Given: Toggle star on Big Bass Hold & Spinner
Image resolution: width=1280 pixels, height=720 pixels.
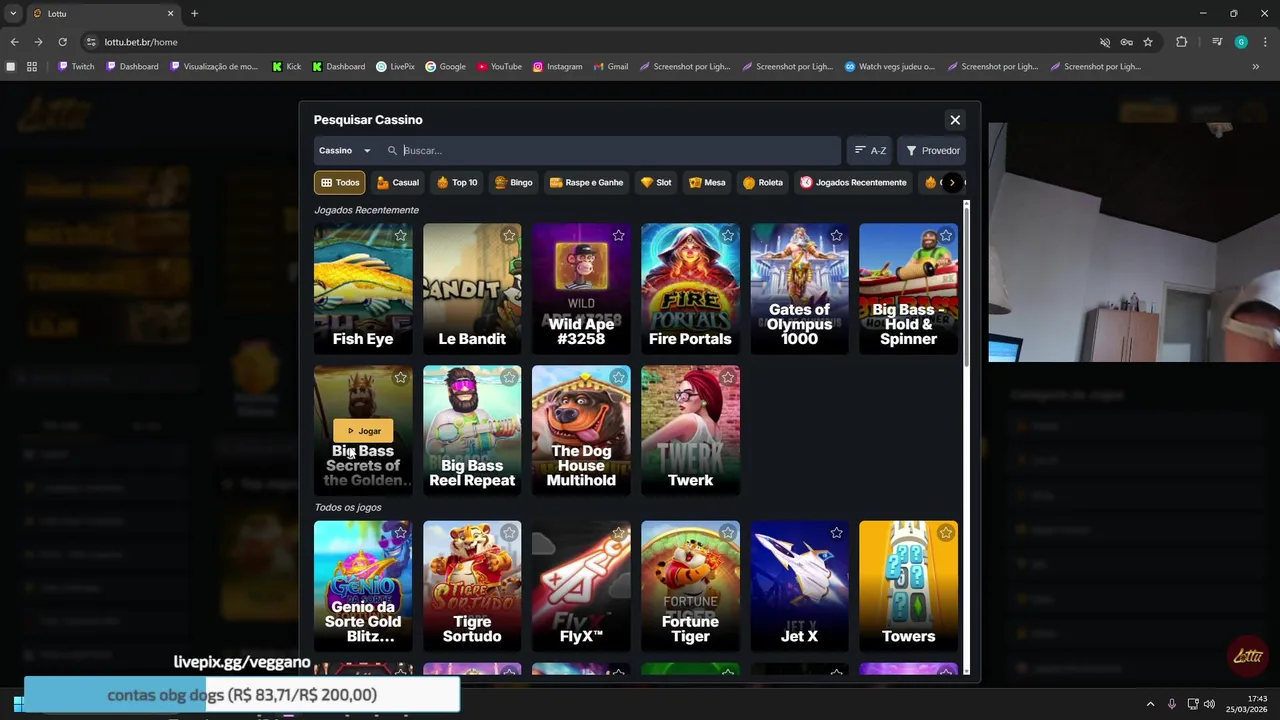Looking at the screenshot, I should 945,236.
